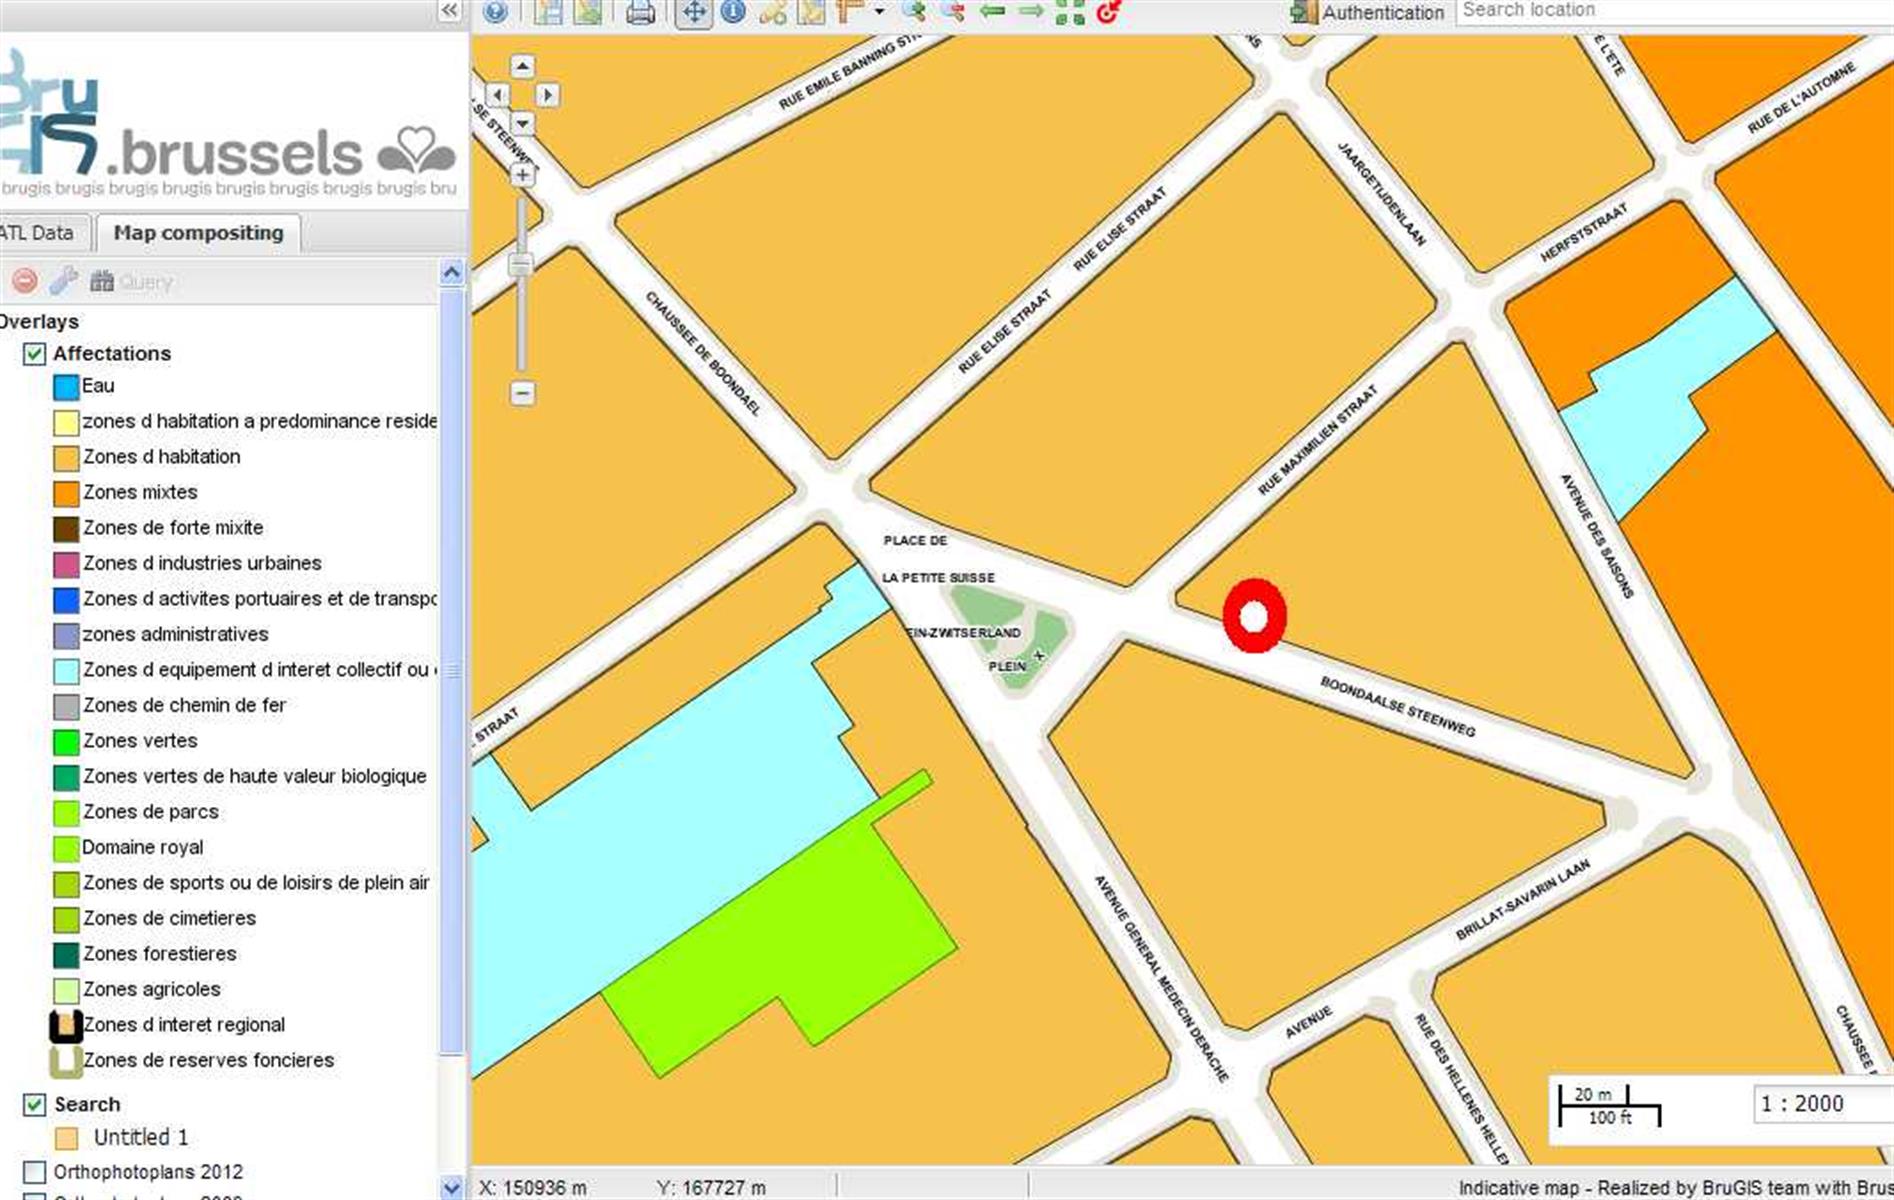
Task: Open the dropdown arrow next to measure tool
Action: [x=879, y=12]
